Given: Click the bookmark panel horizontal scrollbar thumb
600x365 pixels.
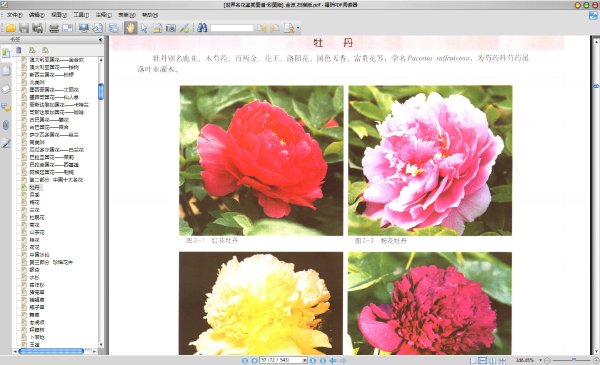Looking at the screenshot, I should pyautogui.click(x=51, y=351).
